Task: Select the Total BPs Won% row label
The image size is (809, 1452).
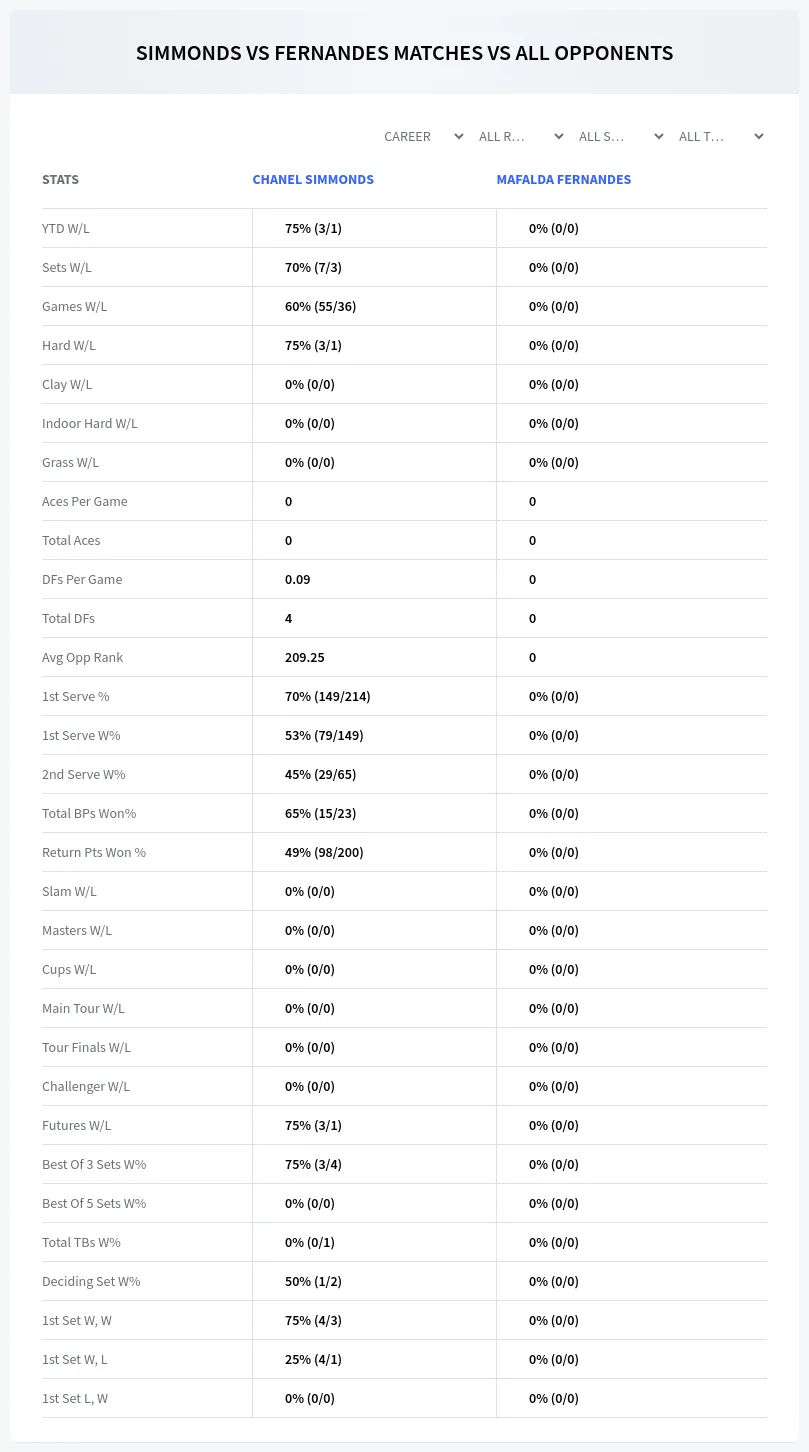Action: tap(89, 813)
